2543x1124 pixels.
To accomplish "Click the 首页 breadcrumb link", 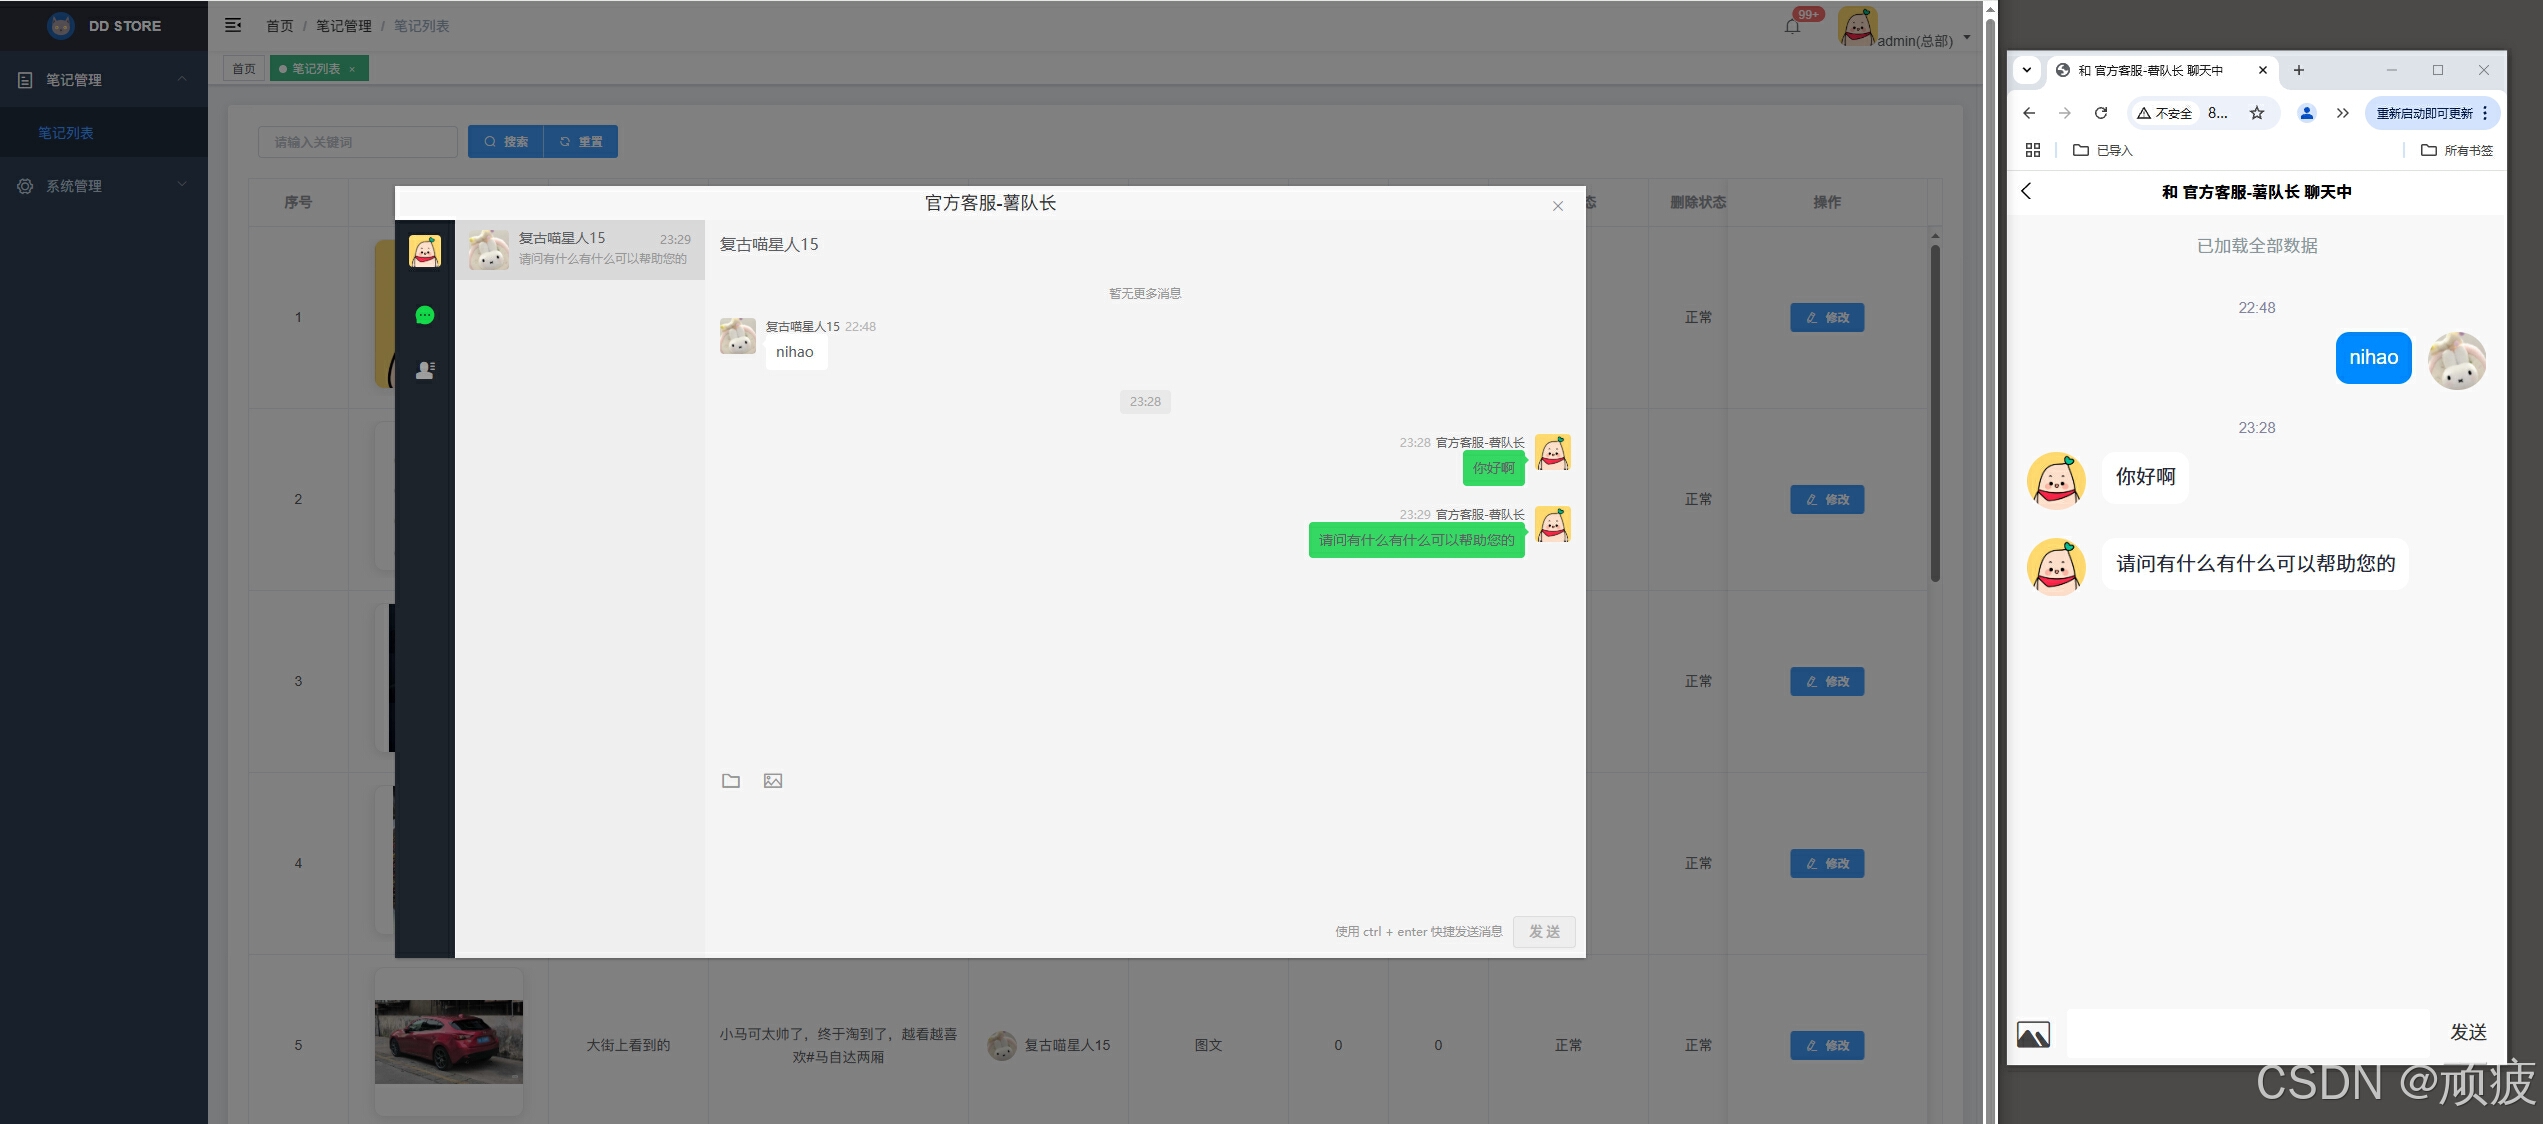I will (280, 25).
